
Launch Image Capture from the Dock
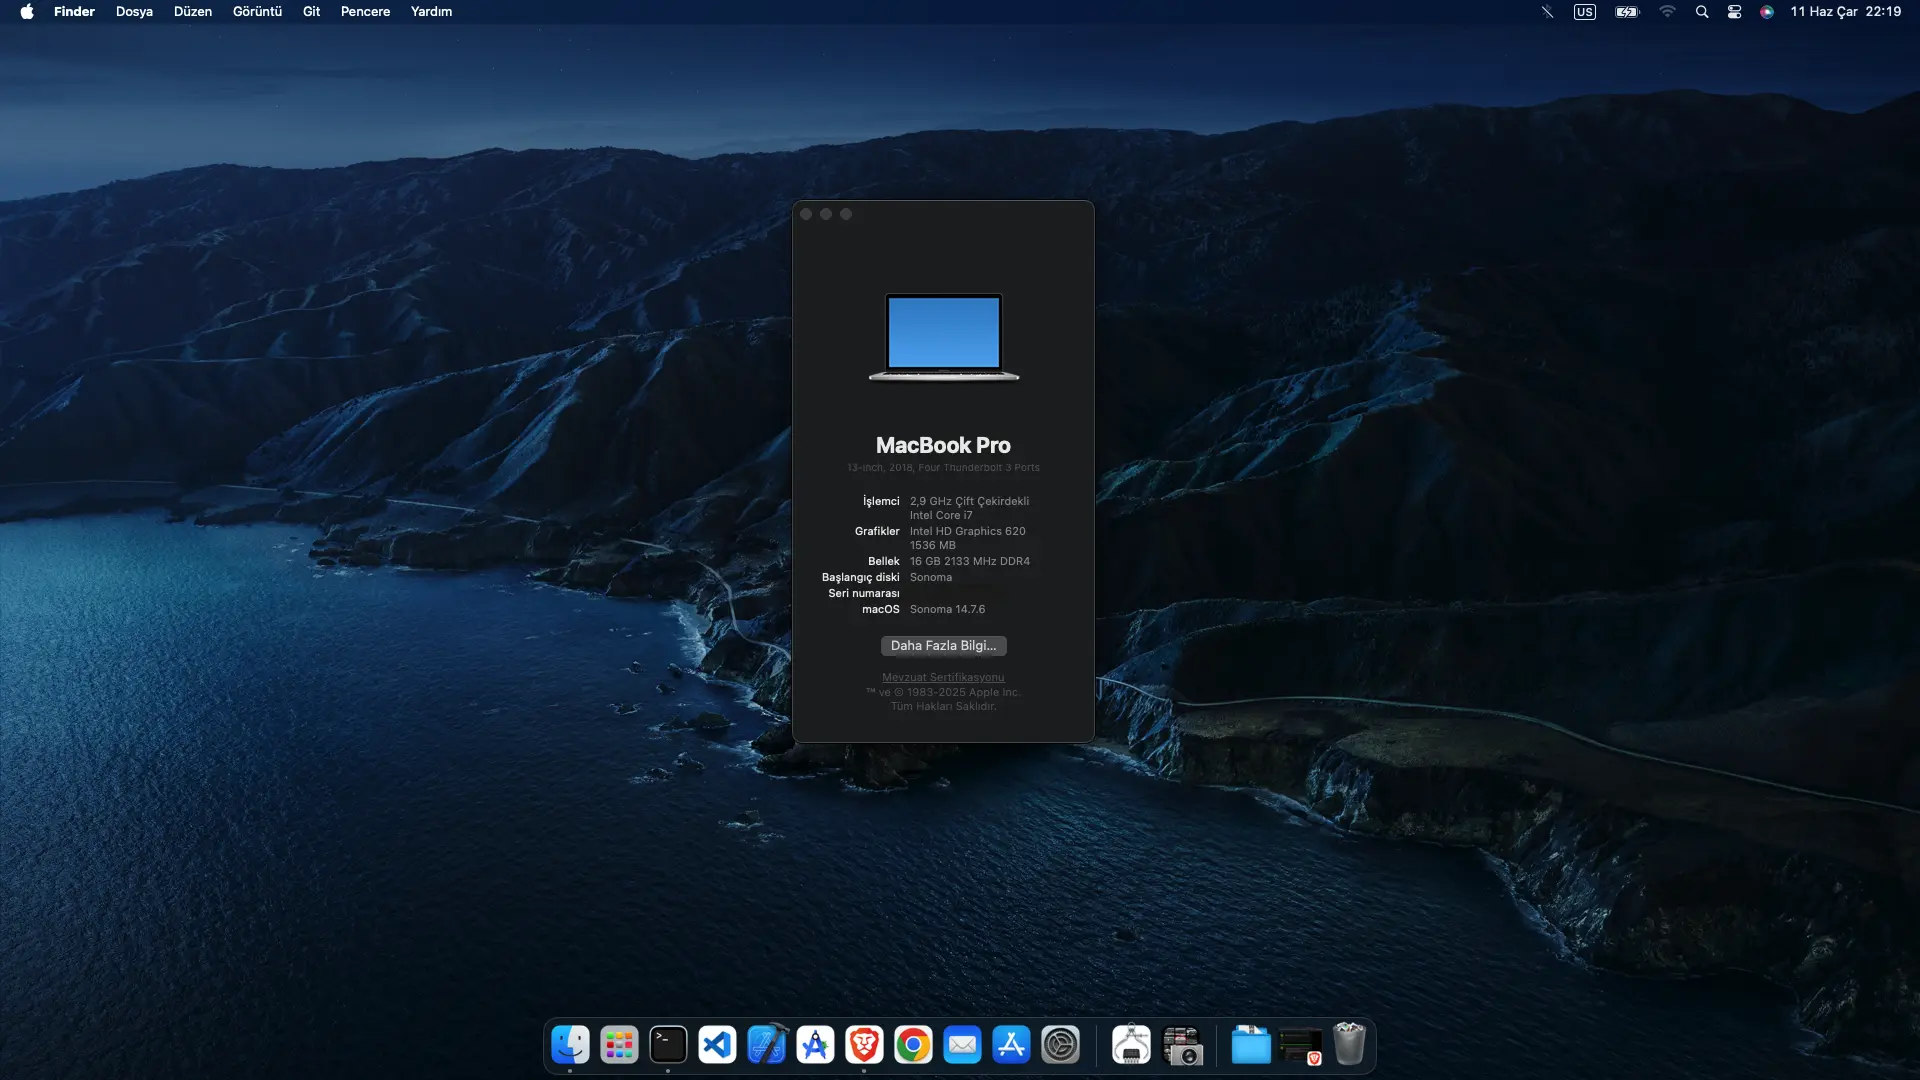tap(1181, 1045)
